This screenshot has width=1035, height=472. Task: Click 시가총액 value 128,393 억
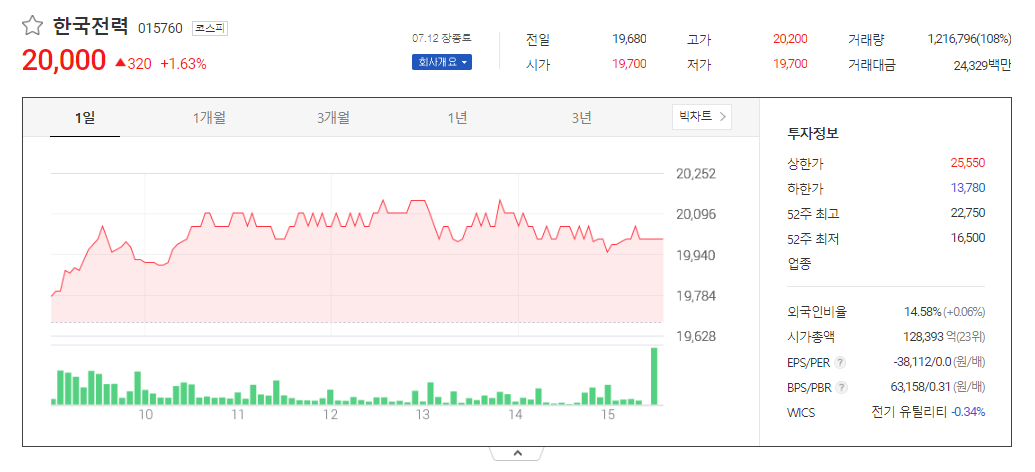929,337
